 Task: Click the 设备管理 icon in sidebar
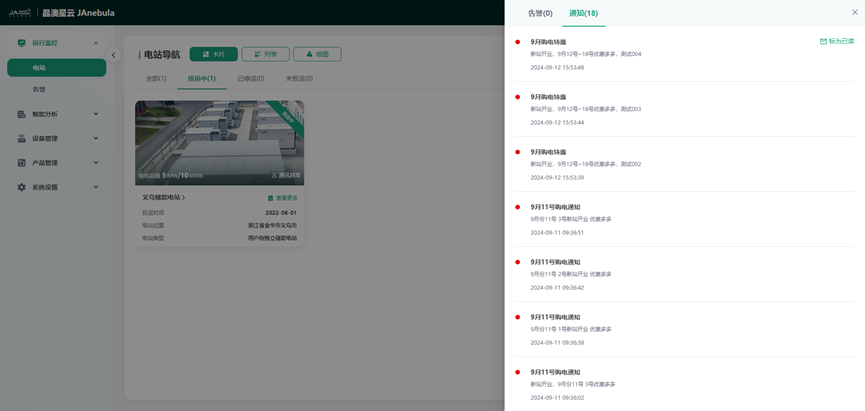coord(22,138)
